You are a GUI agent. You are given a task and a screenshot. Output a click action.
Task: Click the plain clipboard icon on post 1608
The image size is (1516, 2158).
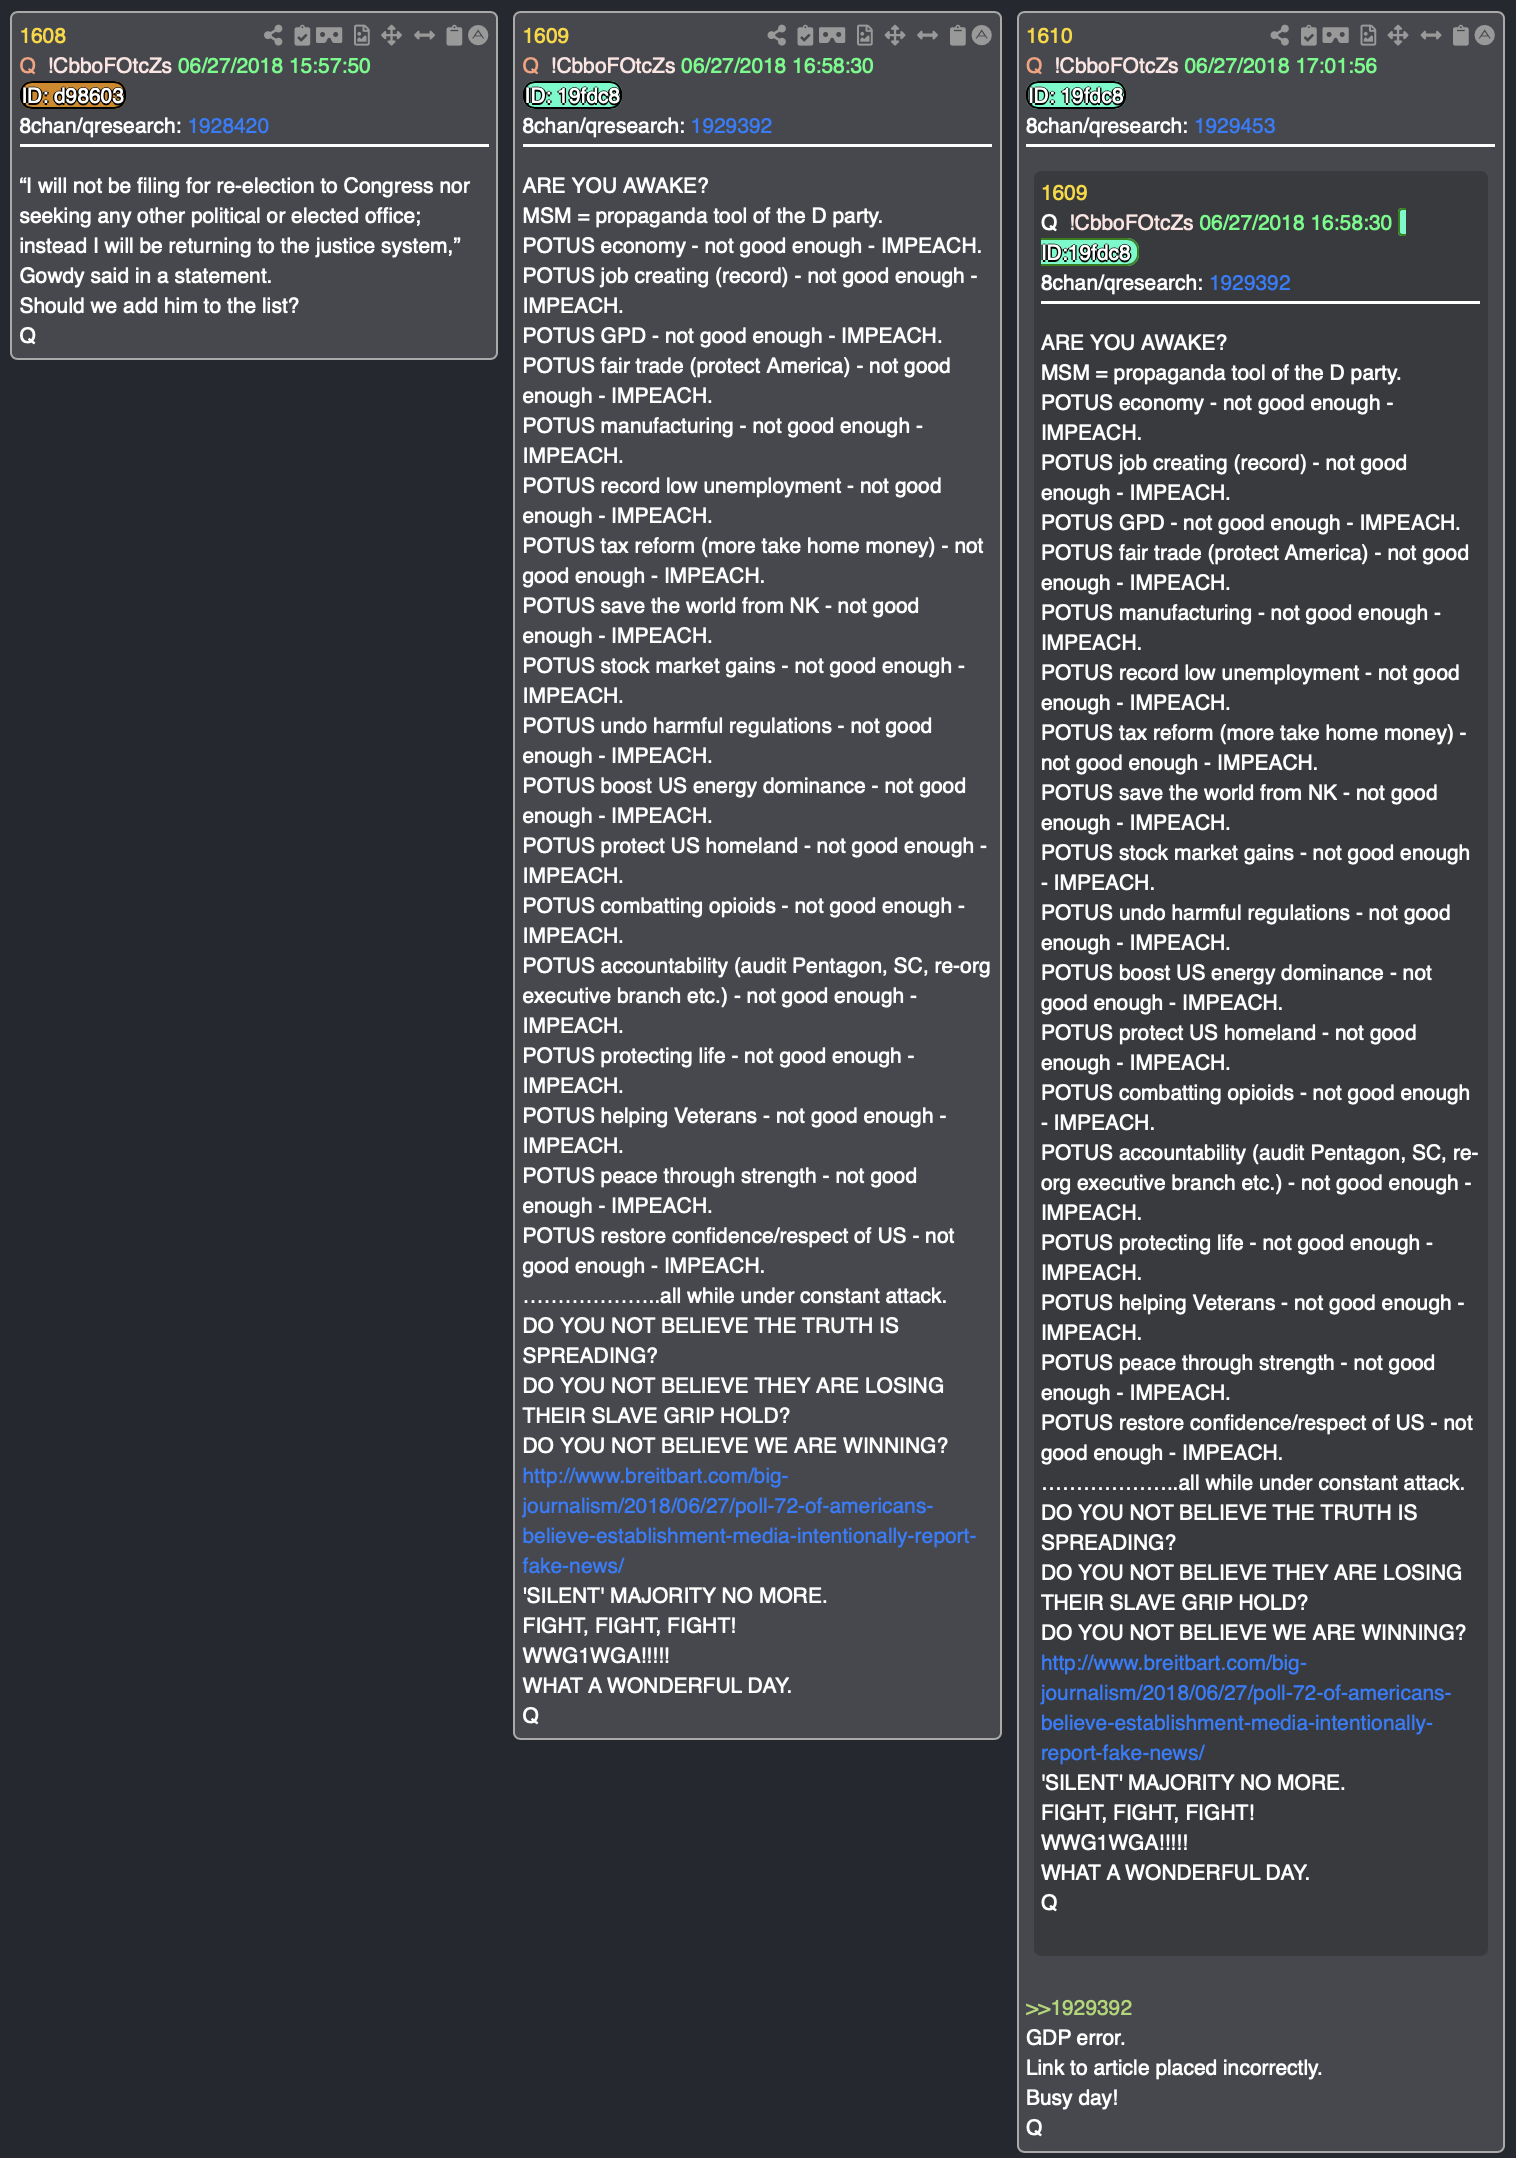coord(454,36)
